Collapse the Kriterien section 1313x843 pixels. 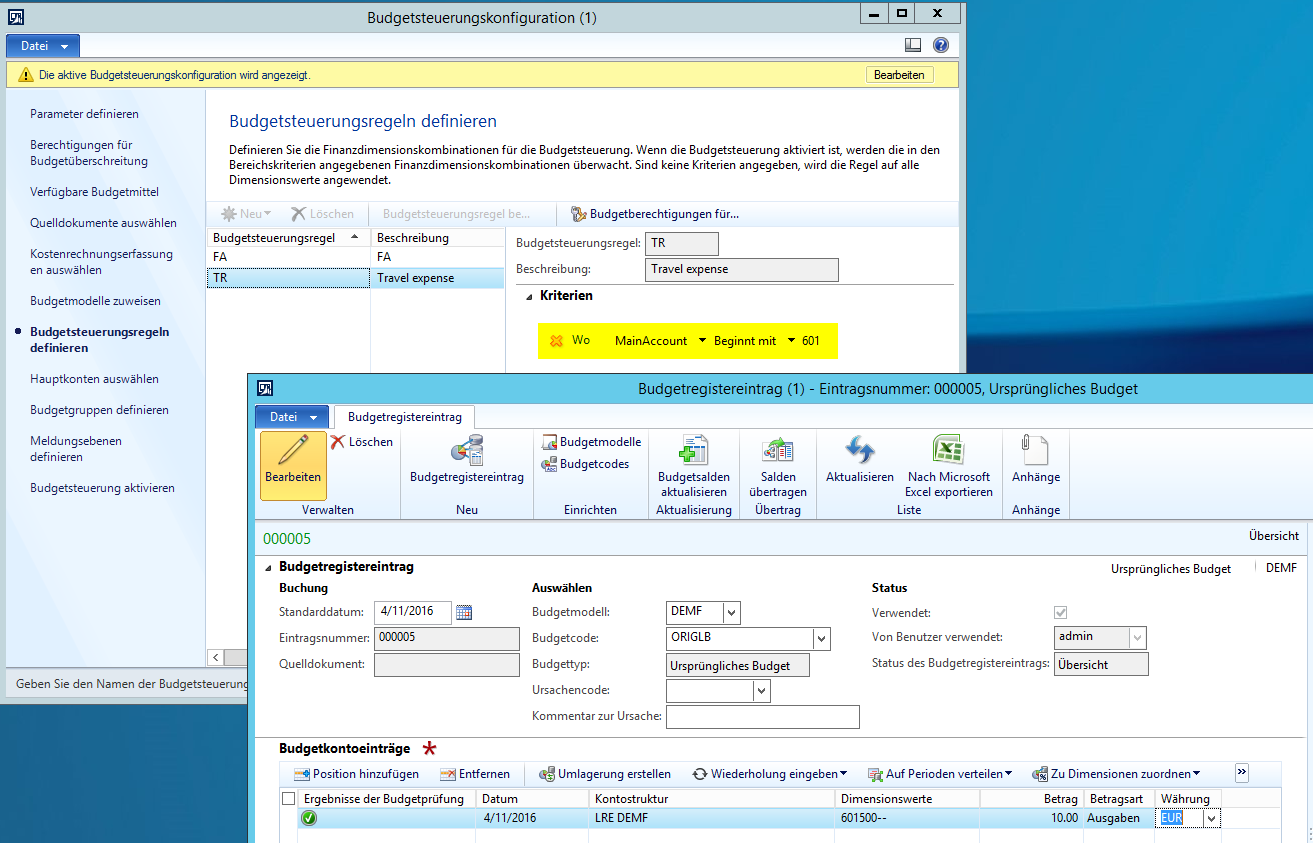click(x=527, y=296)
